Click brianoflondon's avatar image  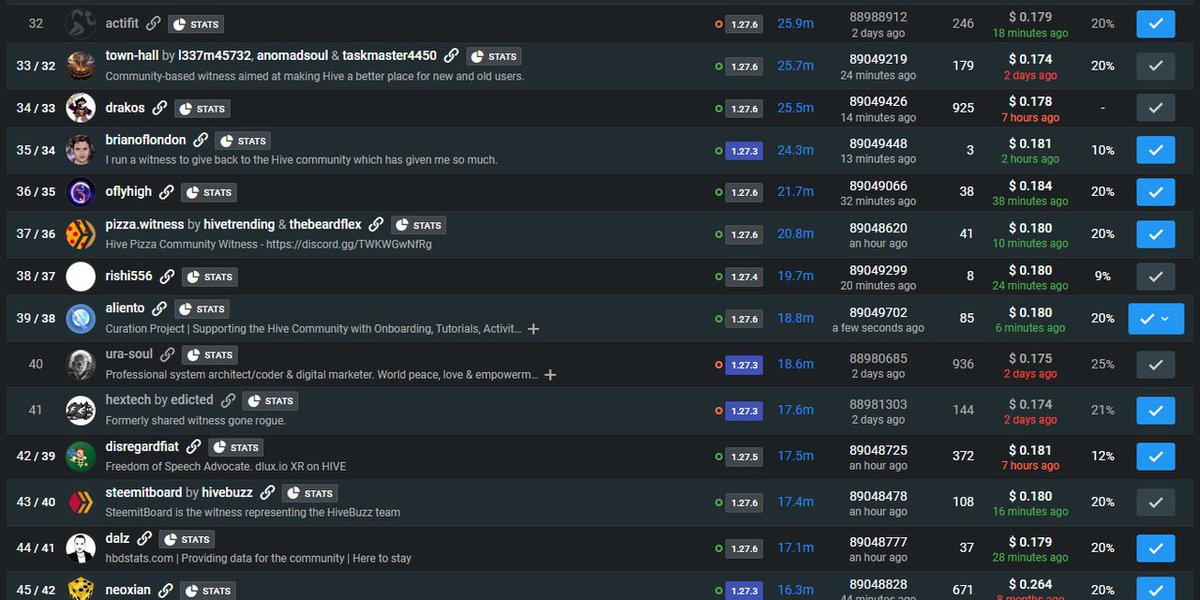tap(81, 150)
